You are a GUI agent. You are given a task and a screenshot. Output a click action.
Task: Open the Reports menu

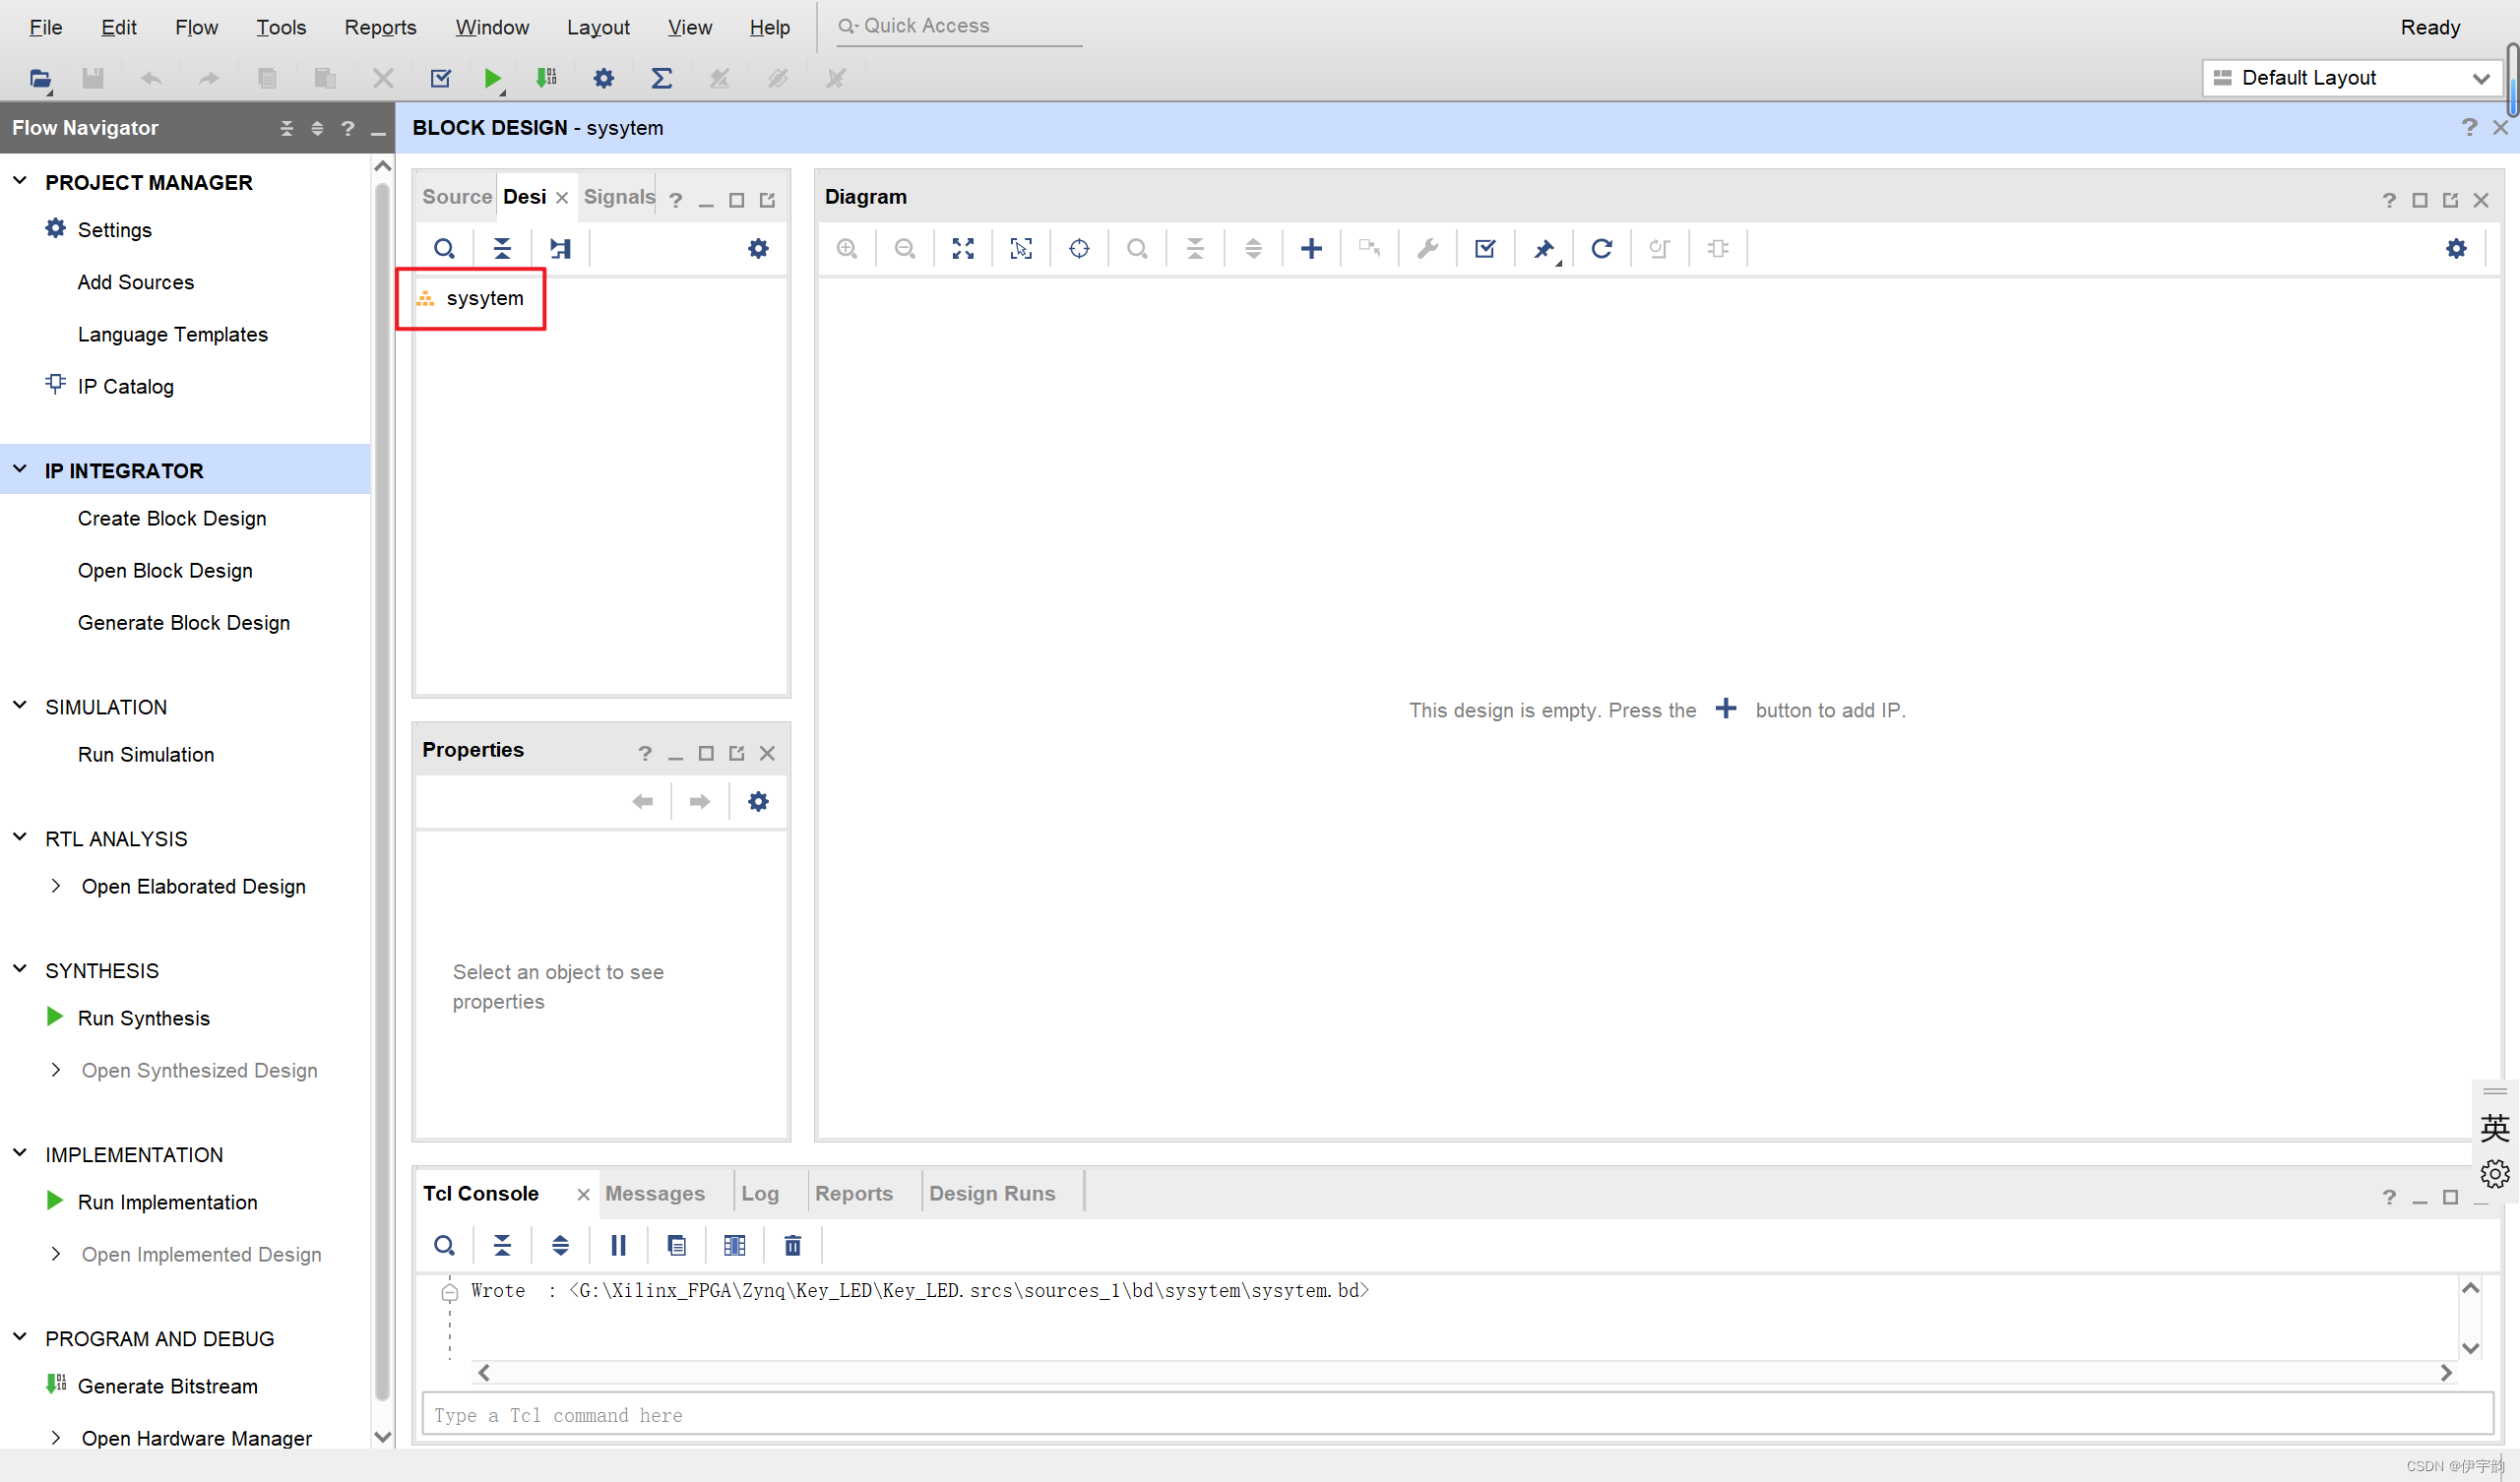[380, 27]
